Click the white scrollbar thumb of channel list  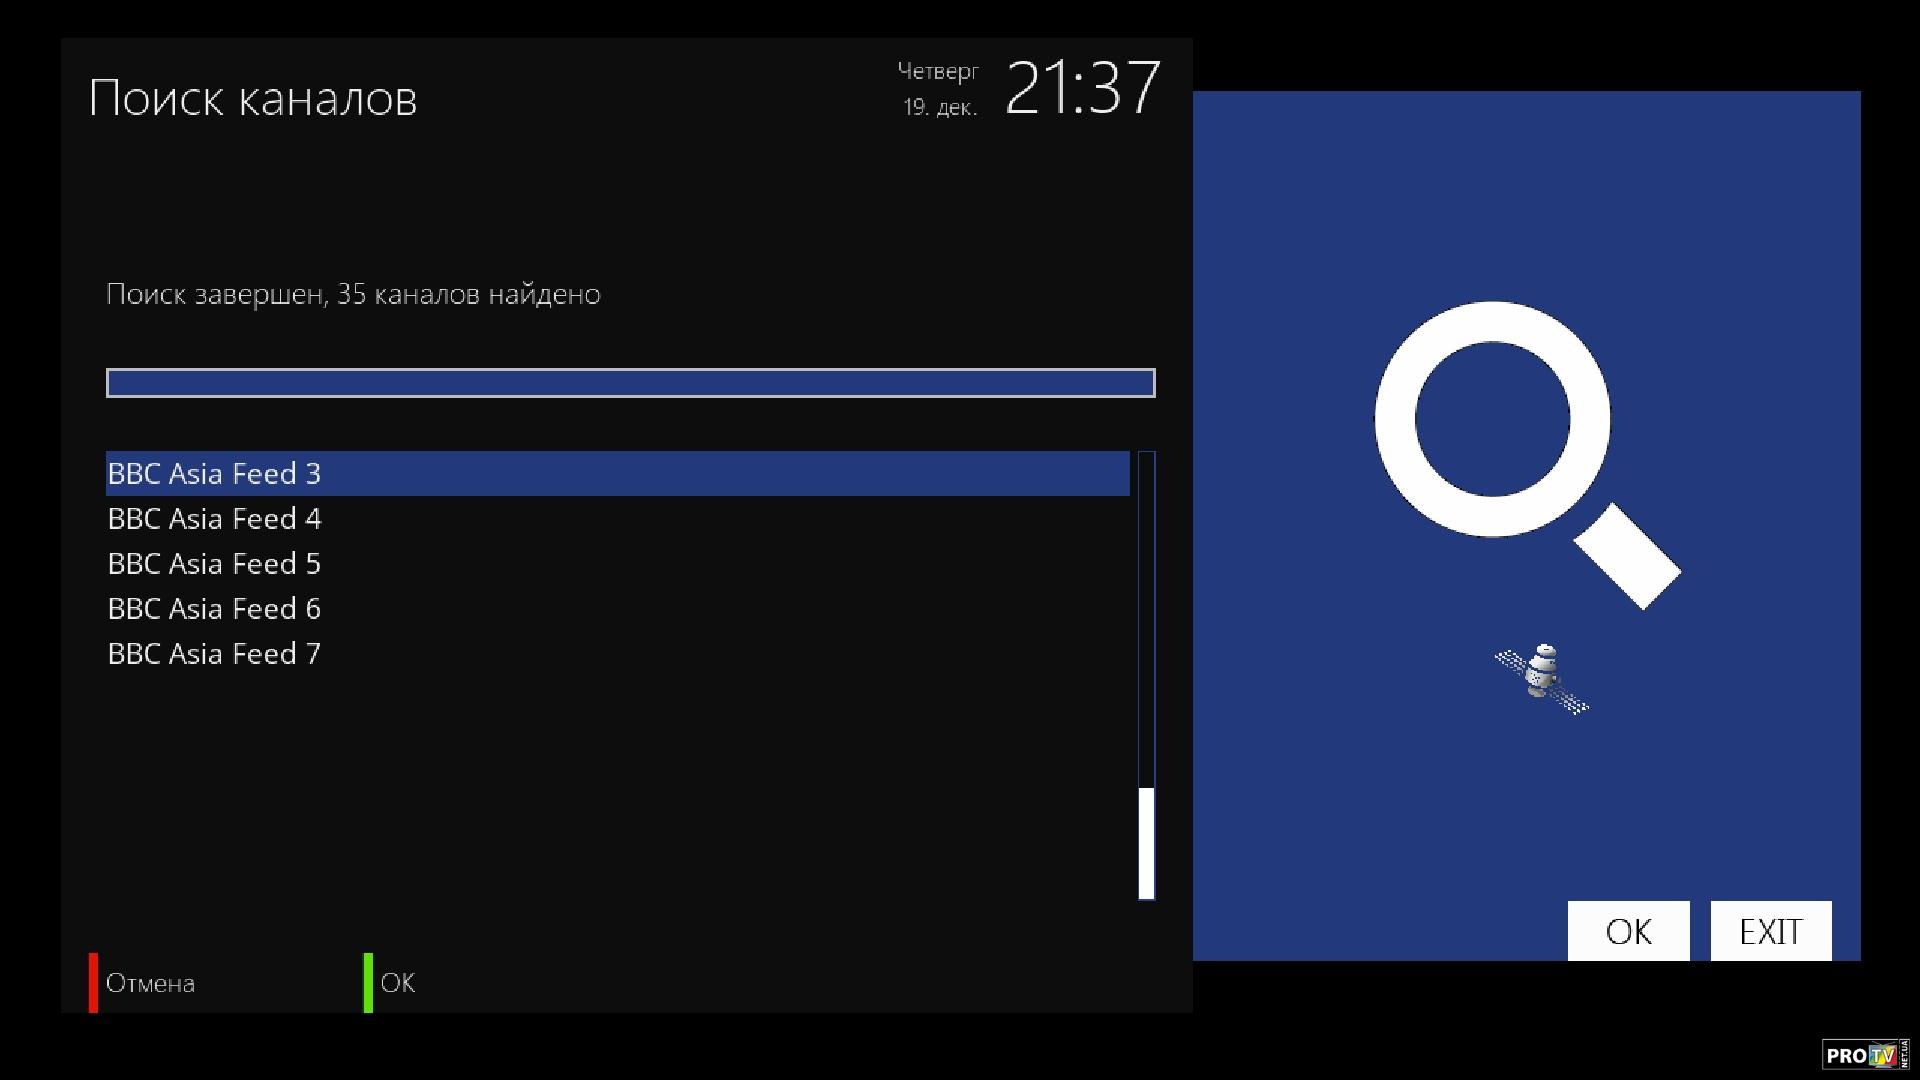pos(1146,843)
